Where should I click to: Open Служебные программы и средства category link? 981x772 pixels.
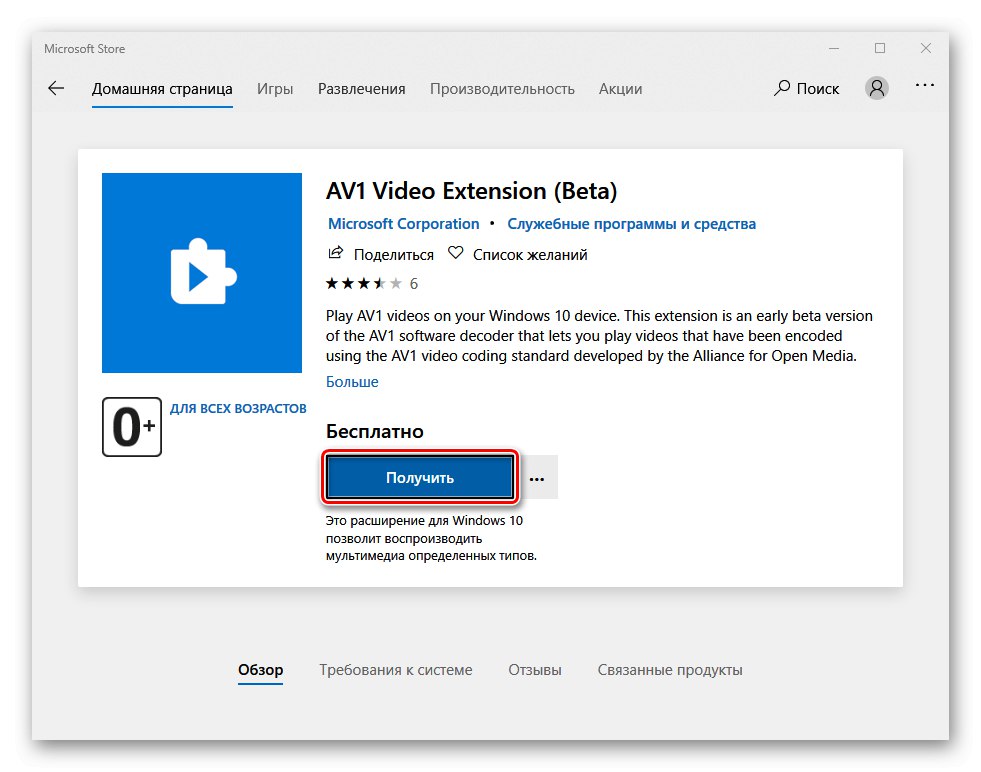pyautogui.click(x=631, y=224)
